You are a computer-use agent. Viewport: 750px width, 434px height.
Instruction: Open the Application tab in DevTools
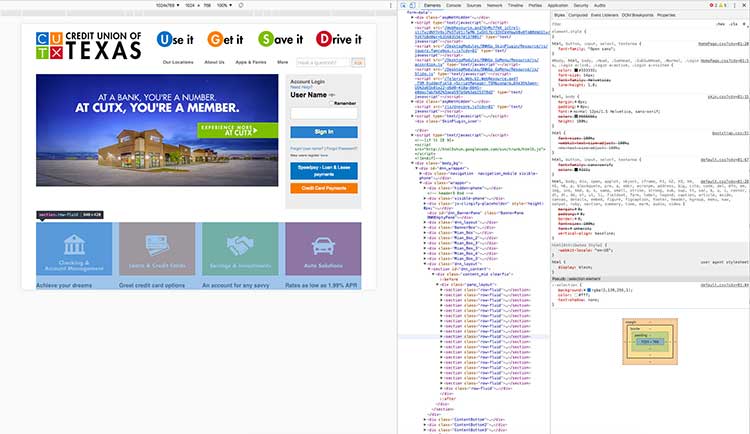(558, 5)
